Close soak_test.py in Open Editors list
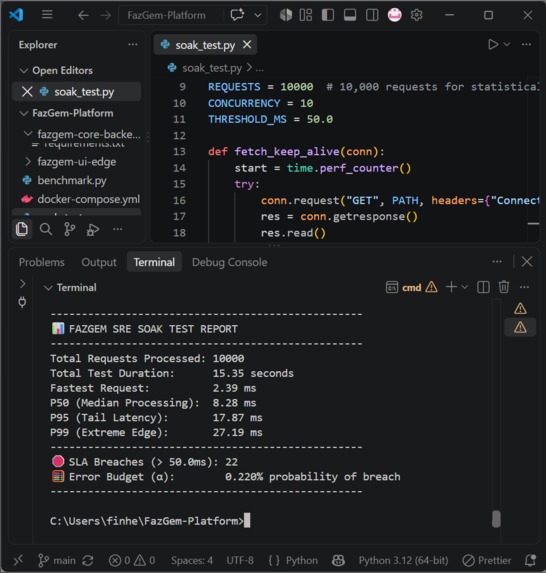The width and height of the screenshot is (546, 573). (27, 91)
